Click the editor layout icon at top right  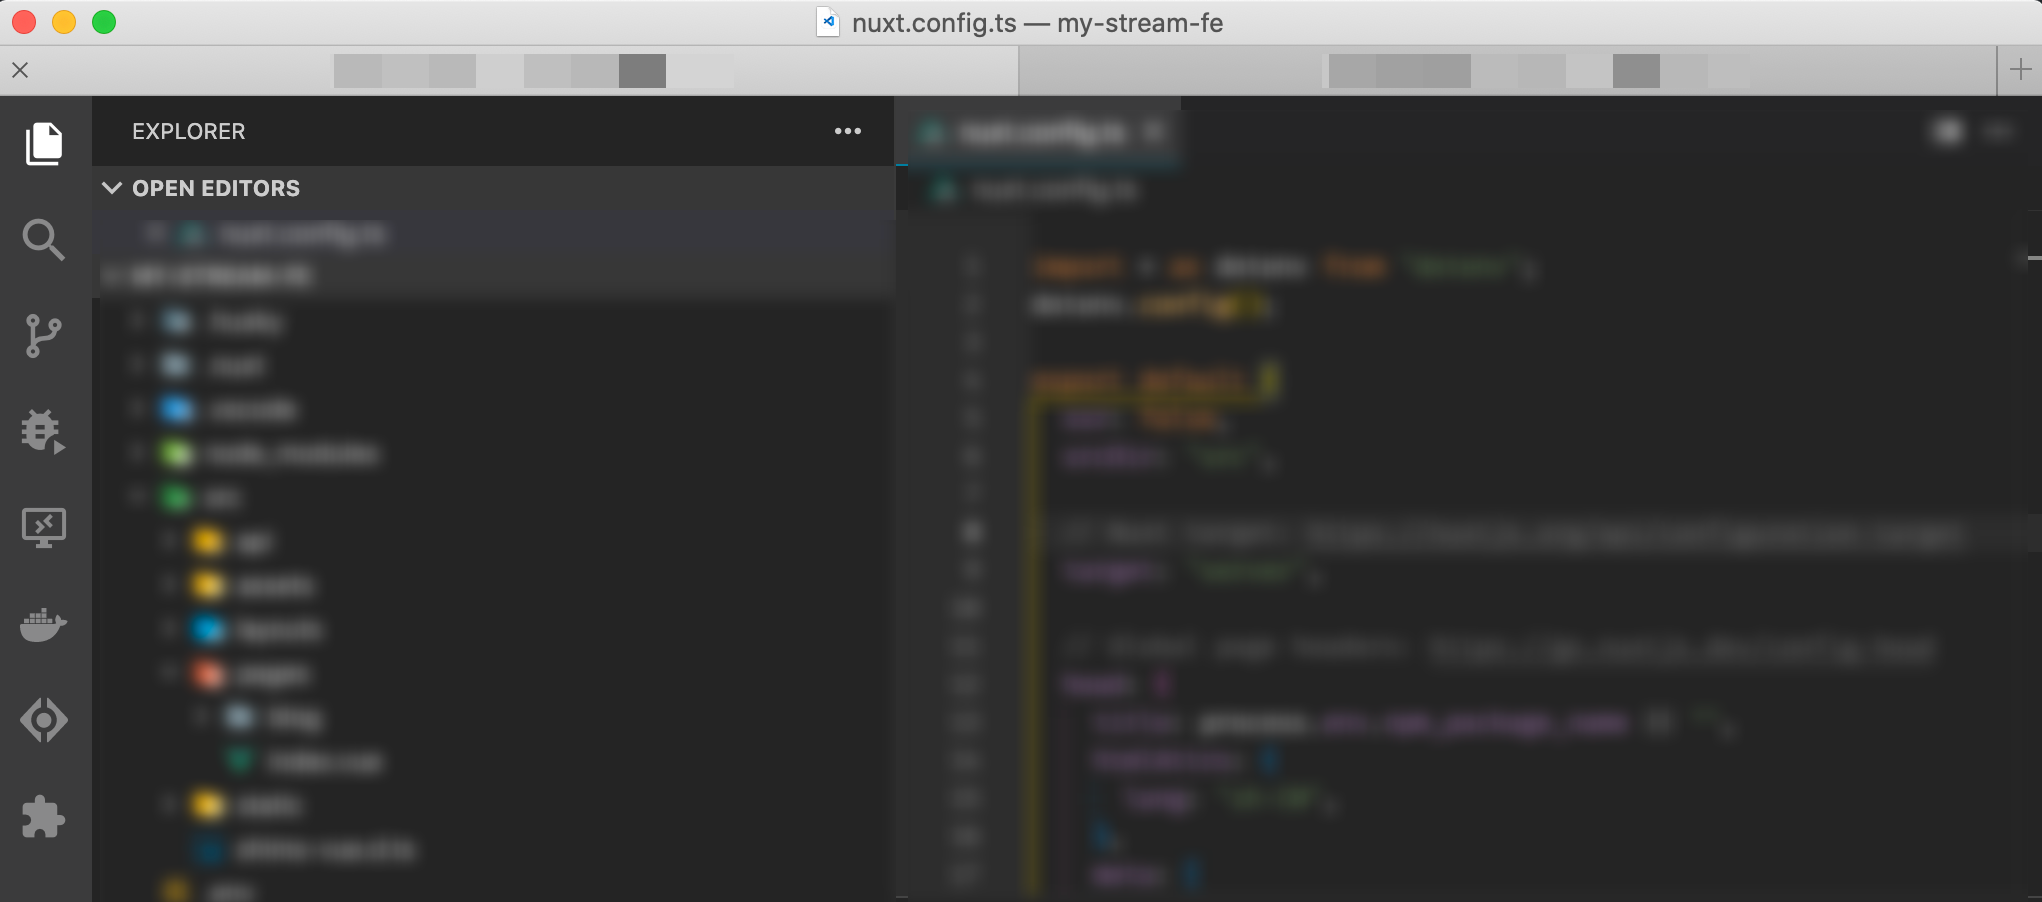pos(1998,131)
